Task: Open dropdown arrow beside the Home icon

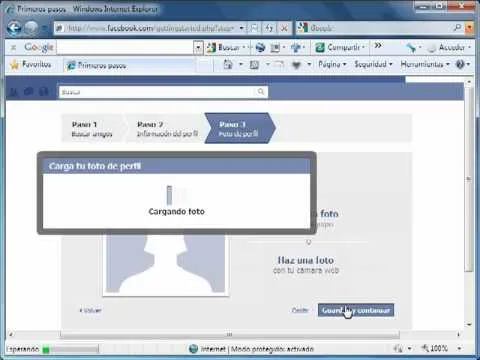Action: 241,64
